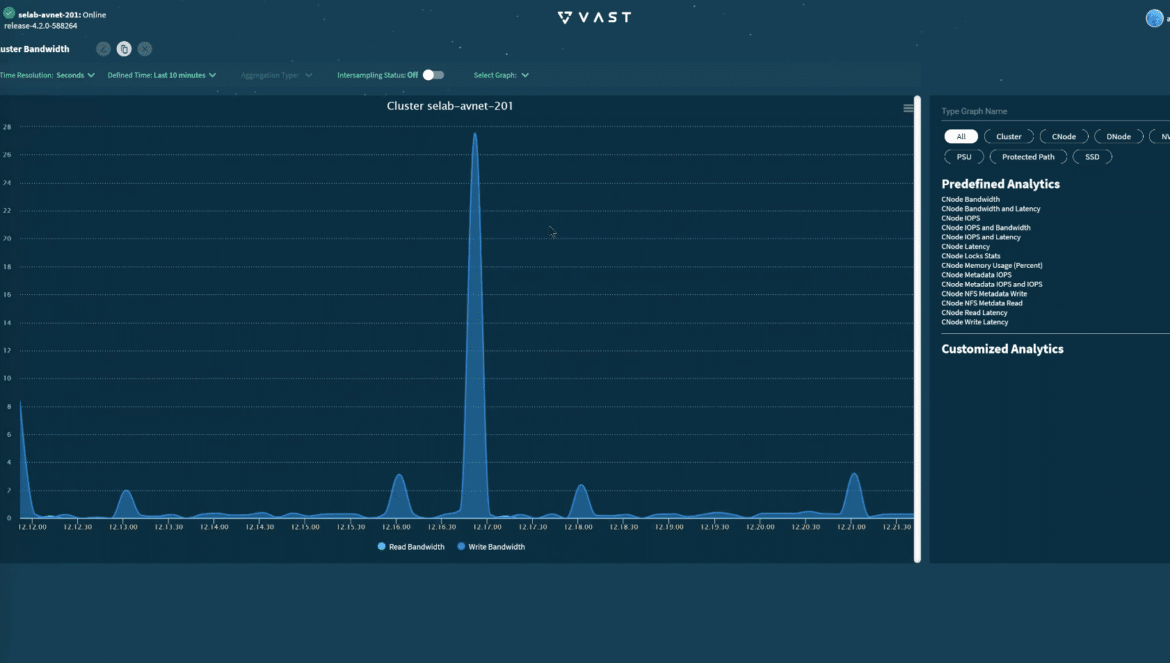1170x663 pixels.
Task: Select the PSU filter chip
Action: coord(964,157)
